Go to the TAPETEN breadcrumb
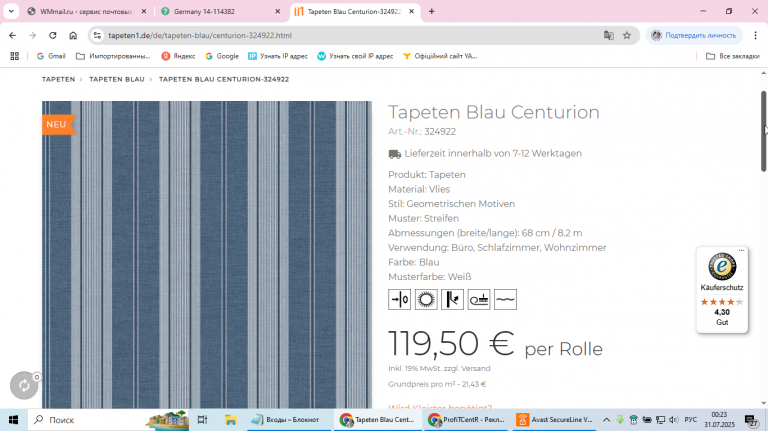Screen dimensions: 768x431 click(x=58, y=79)
